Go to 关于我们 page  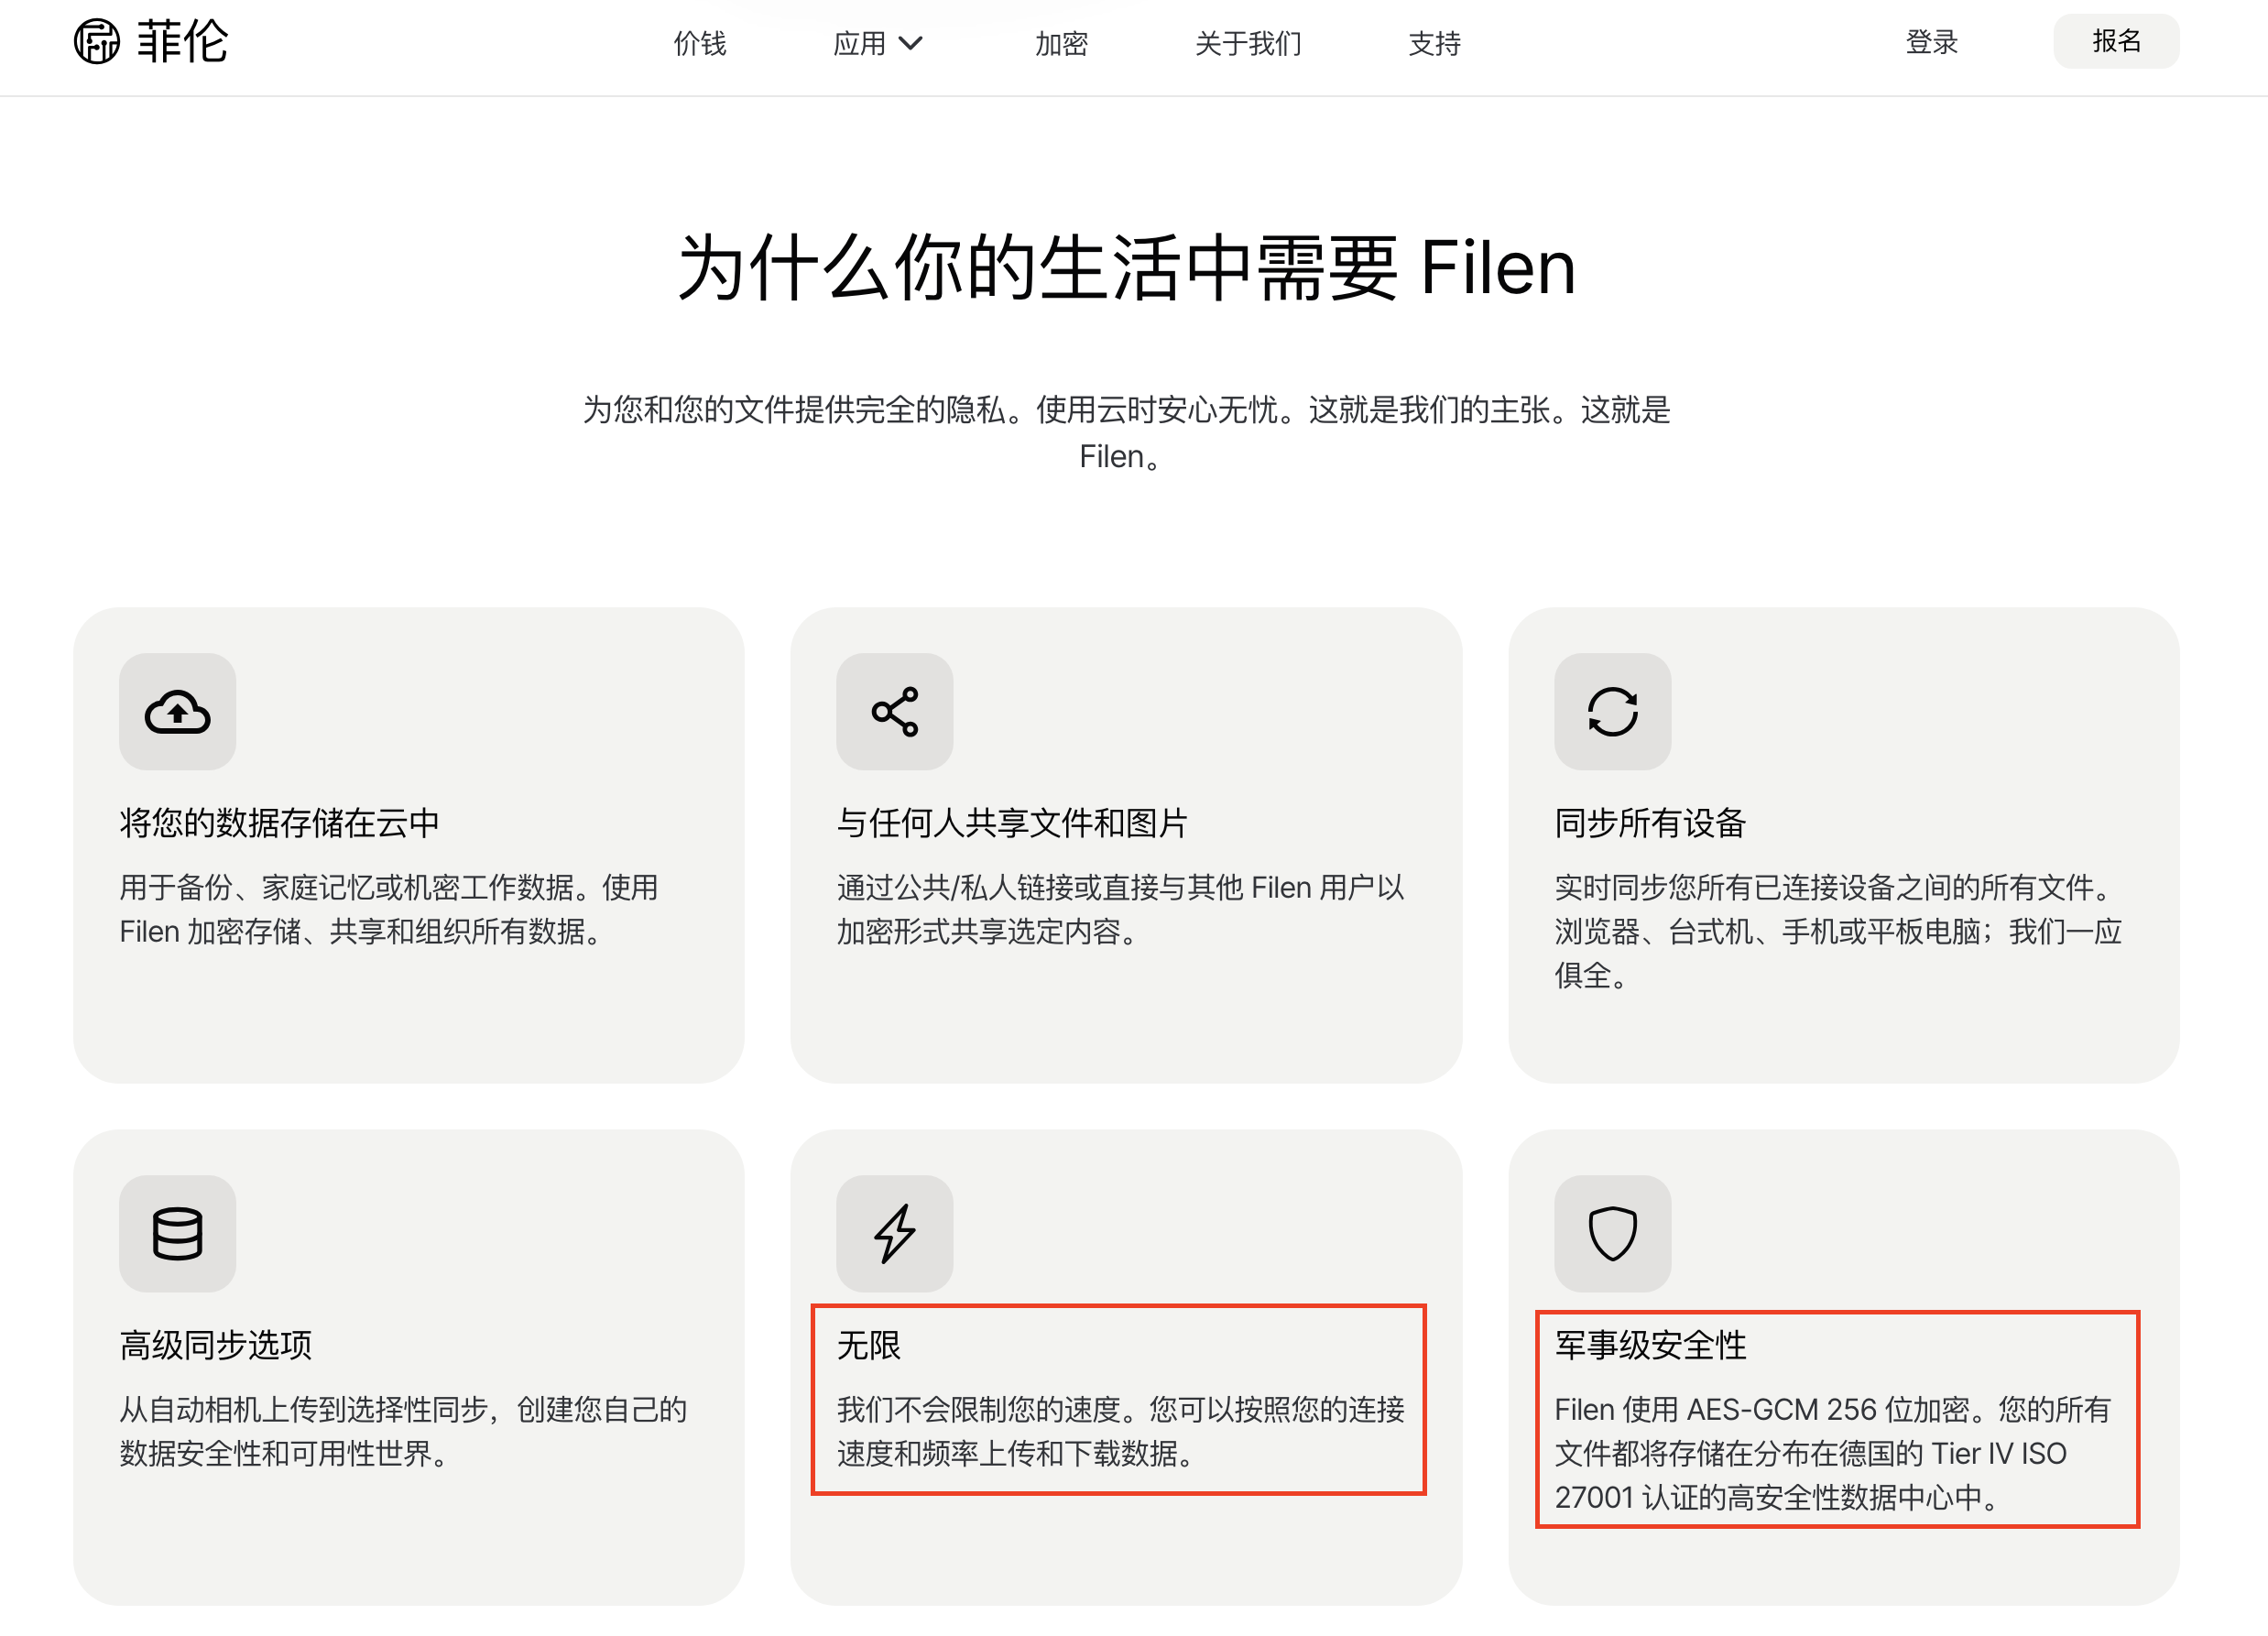click(x=1248, y=43)
